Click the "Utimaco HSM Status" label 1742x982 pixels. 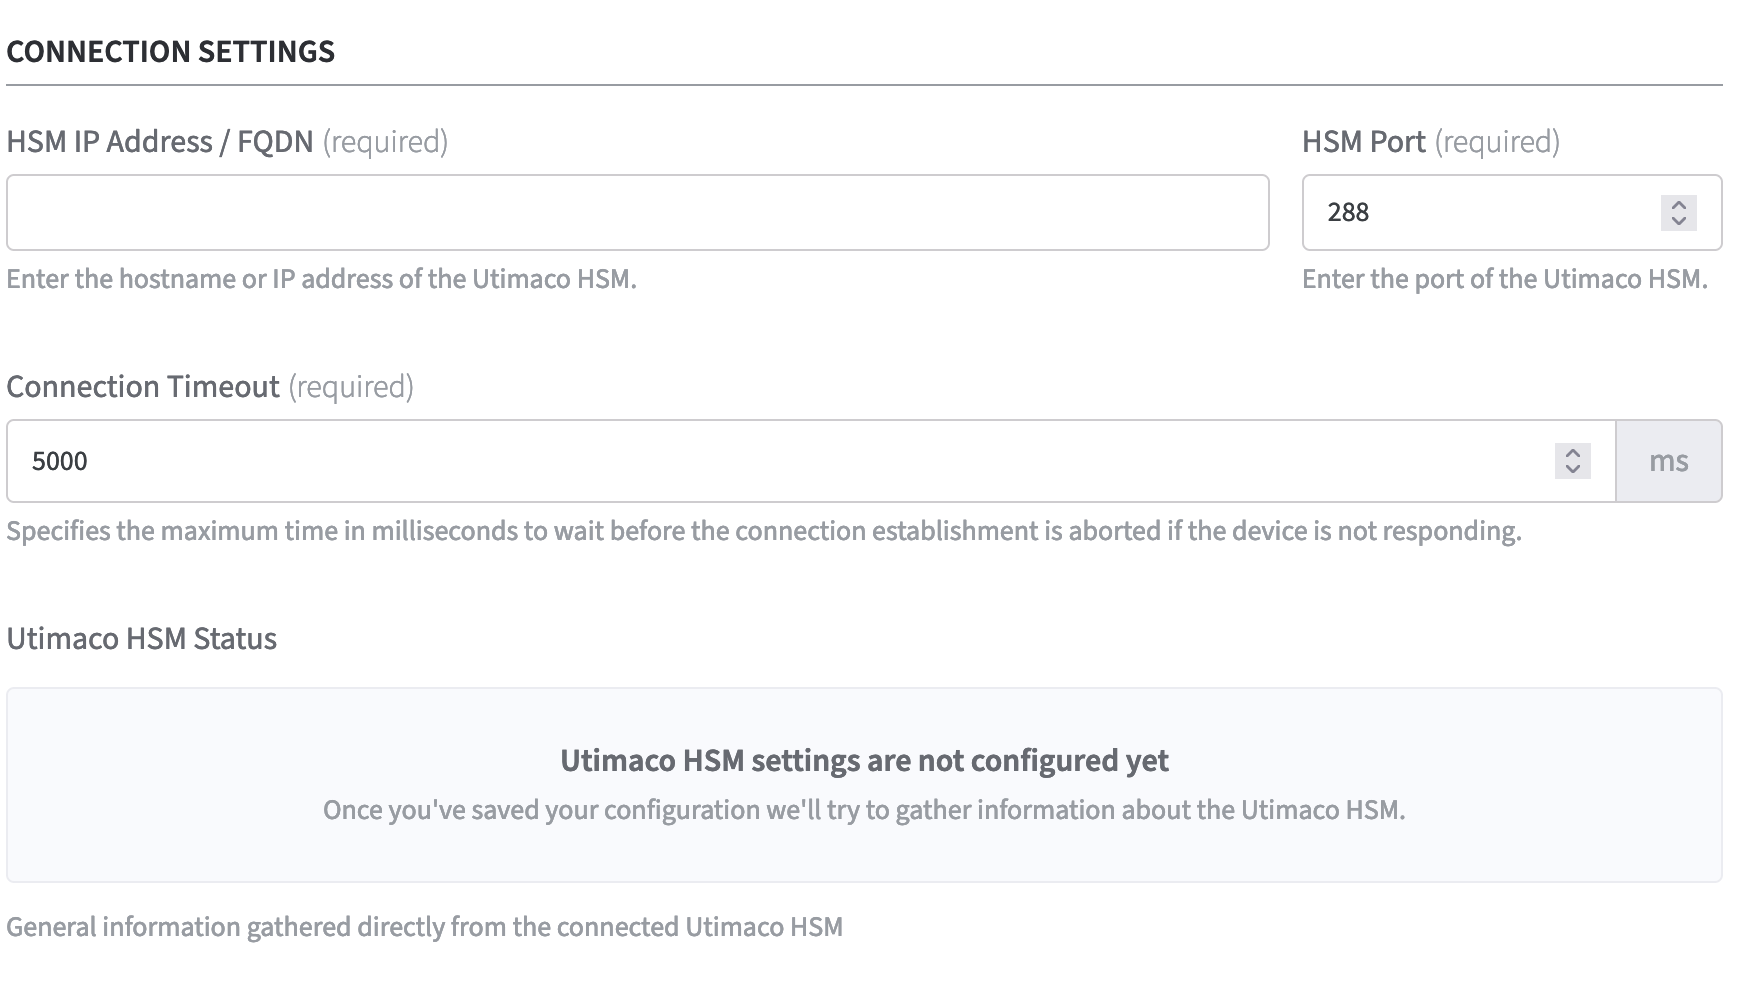(x=141, y=639)
